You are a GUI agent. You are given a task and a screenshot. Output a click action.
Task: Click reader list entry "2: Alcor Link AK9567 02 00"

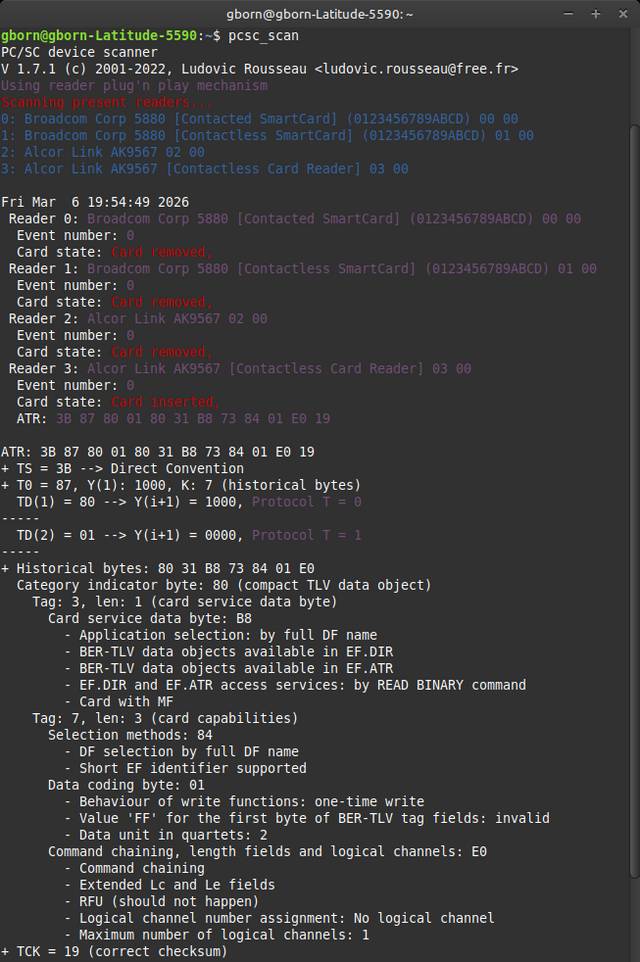pos(103,152)
